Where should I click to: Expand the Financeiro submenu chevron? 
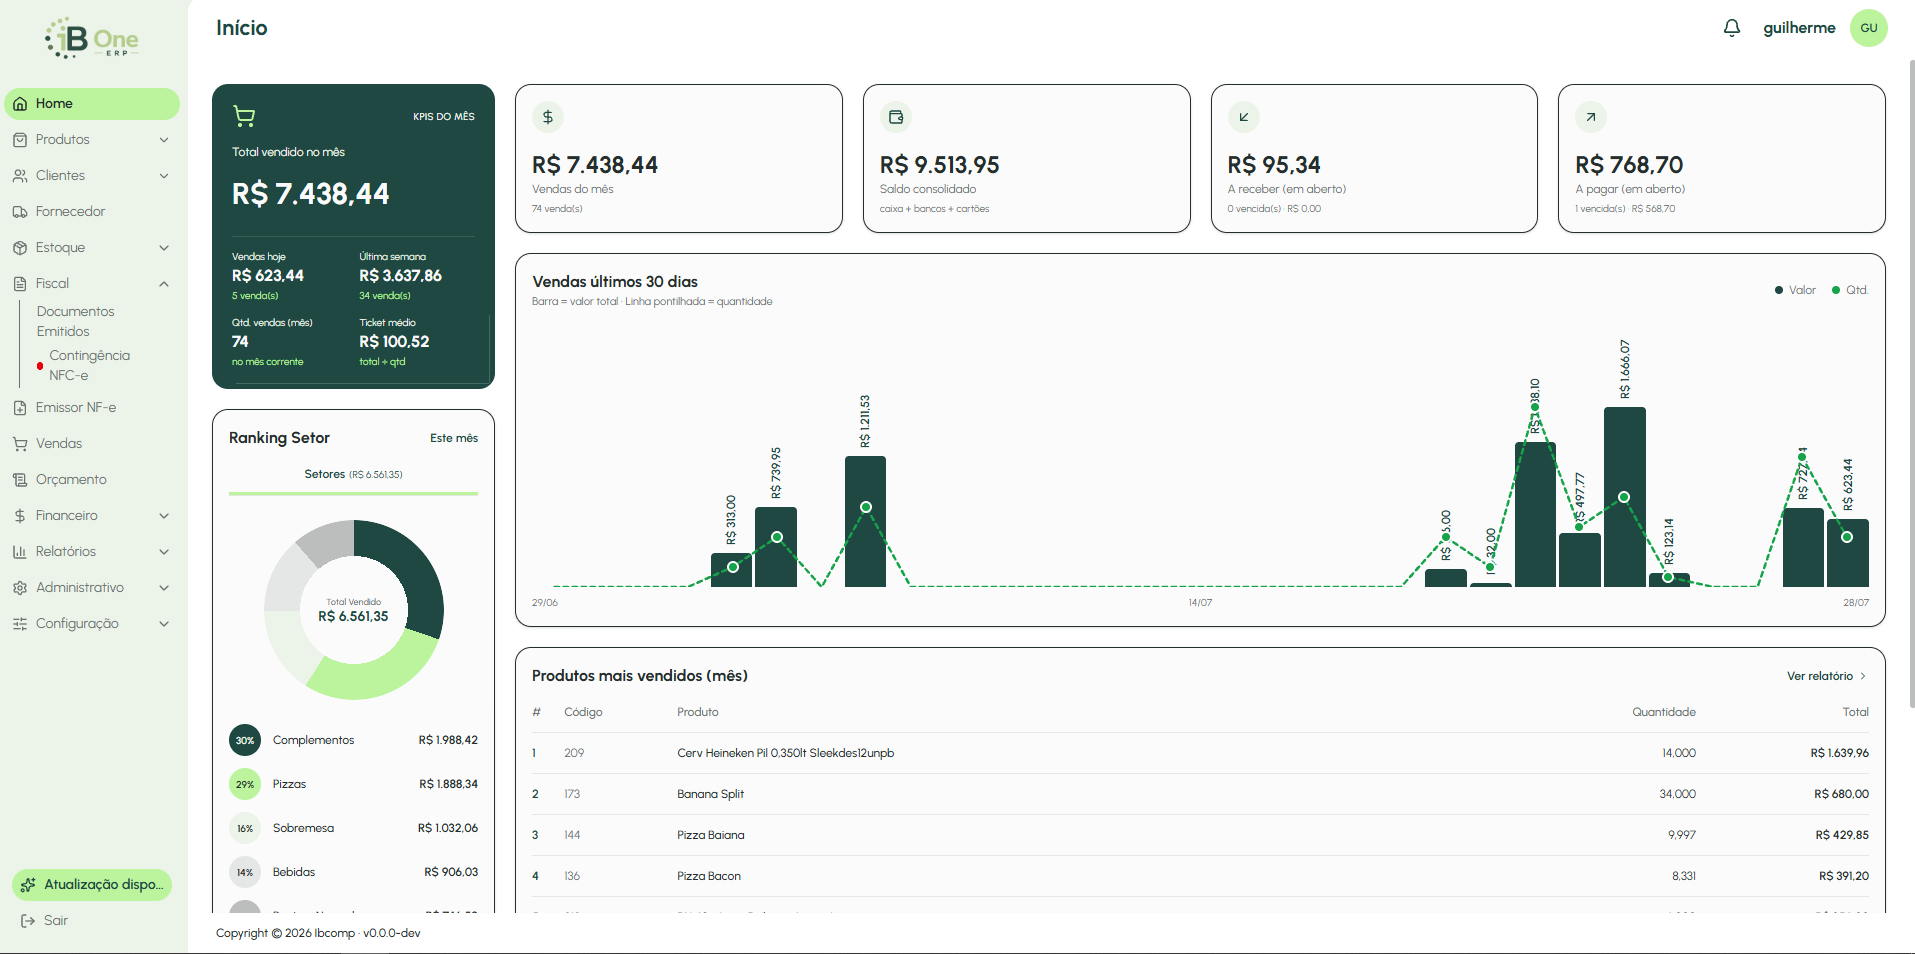164,516
